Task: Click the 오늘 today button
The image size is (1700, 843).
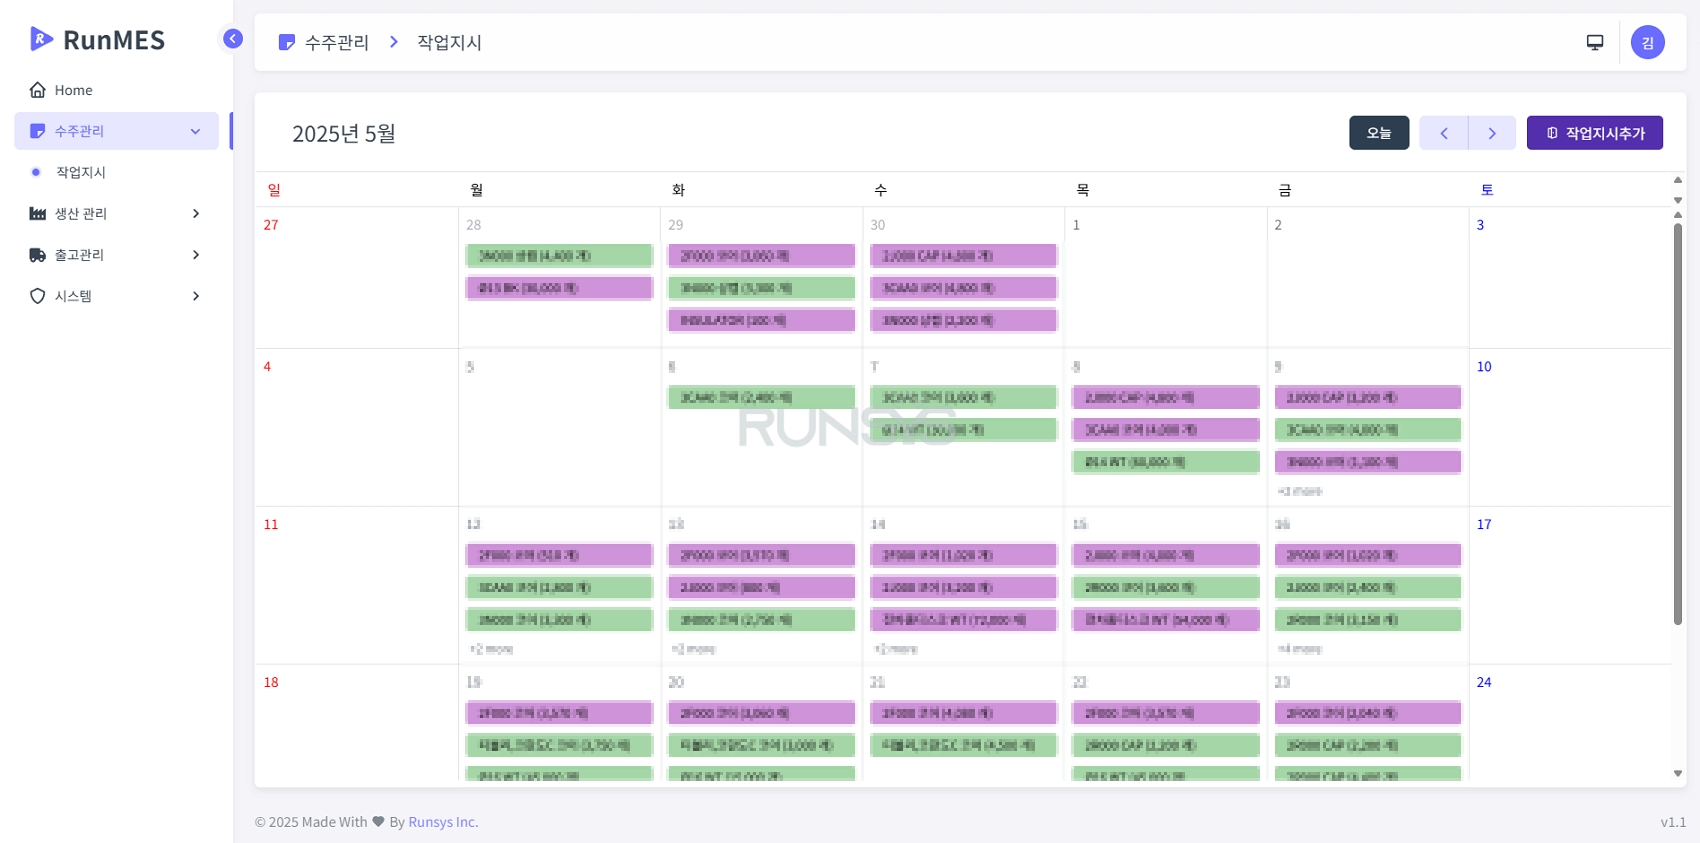Action: [x=1378, y=133]
